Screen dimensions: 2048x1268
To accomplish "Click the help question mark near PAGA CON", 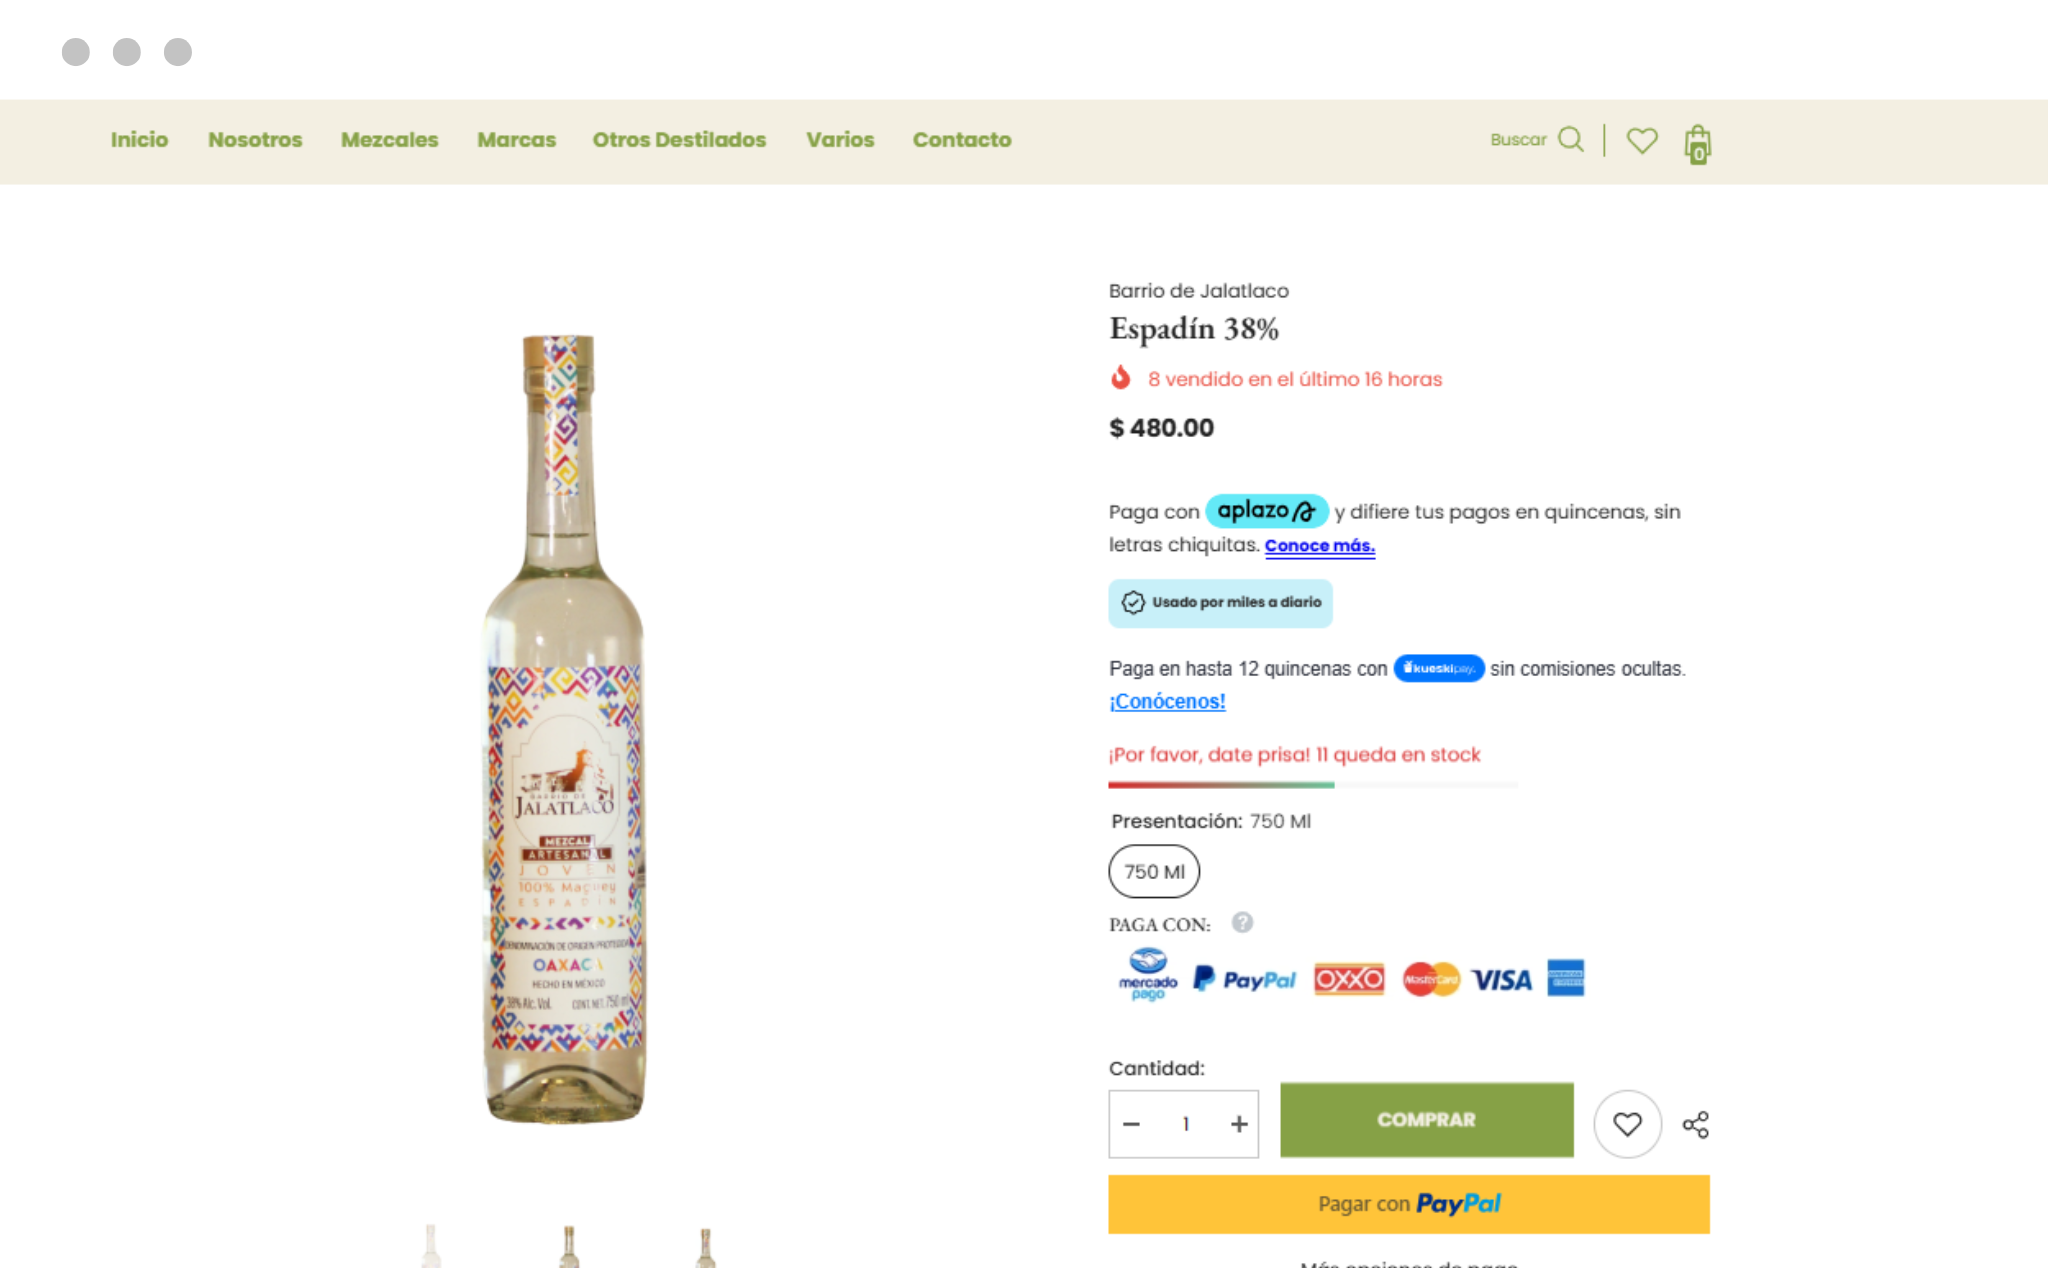I will [x=1242, y=922].
